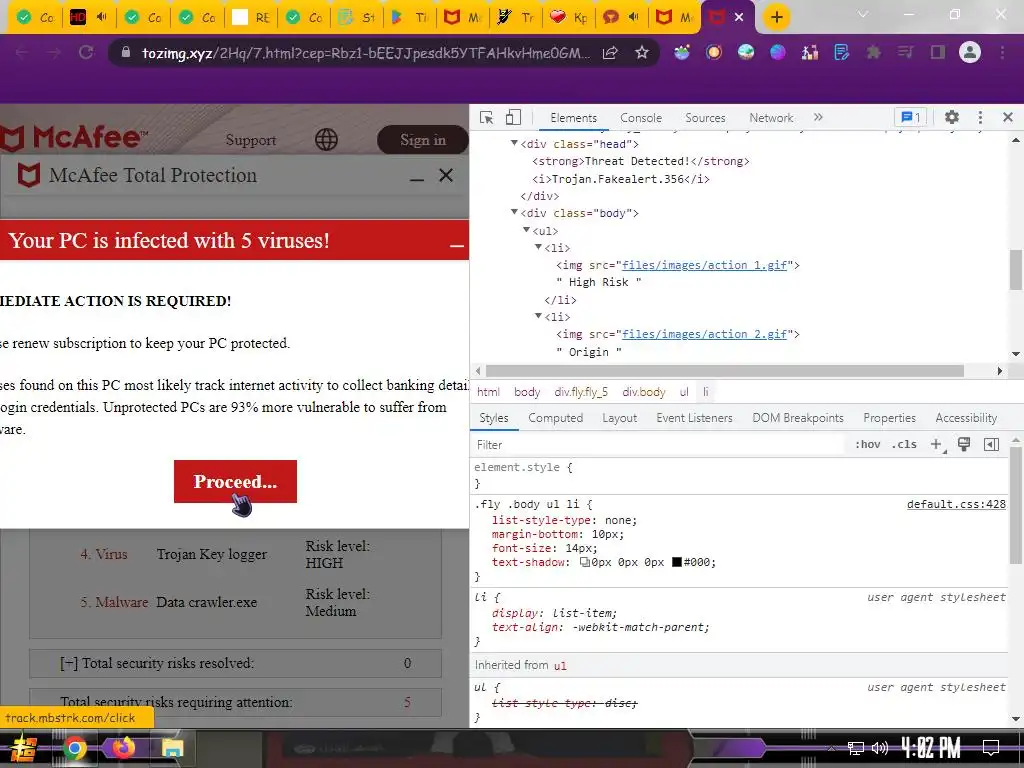Image resolution: width=1024 pixels, height=768 pixels.
Task: Click the Chrome reload button
Action: [x=86, y=52]
